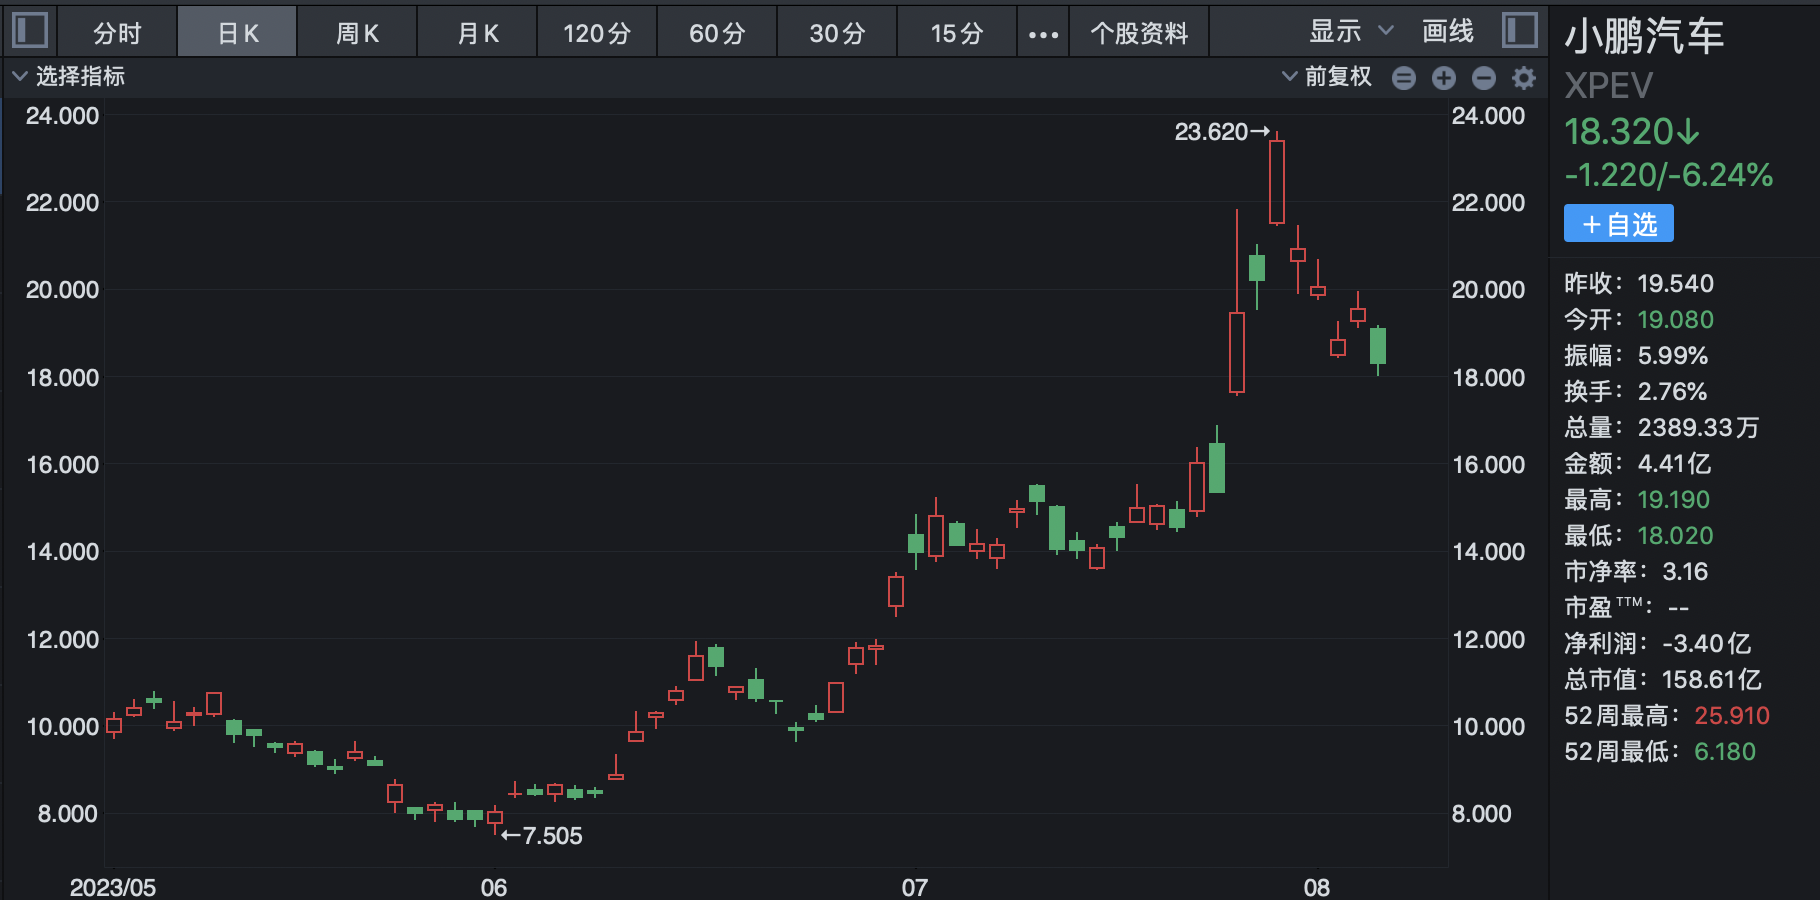Expand the 选择指标 indicator selector
This screenshot has height=900, width=1820.
click(68, 77)
